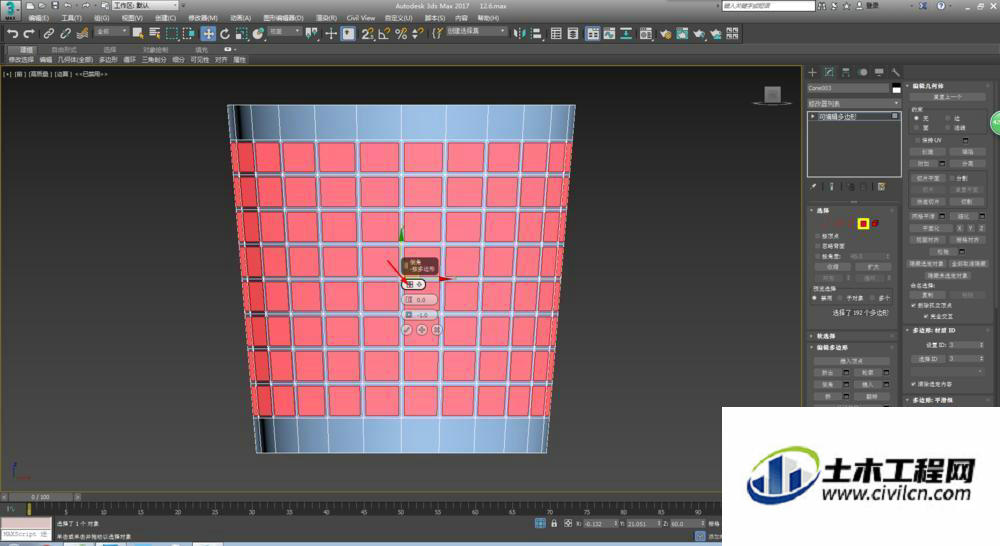Click the 快速切片 button

tap(928, 202)
